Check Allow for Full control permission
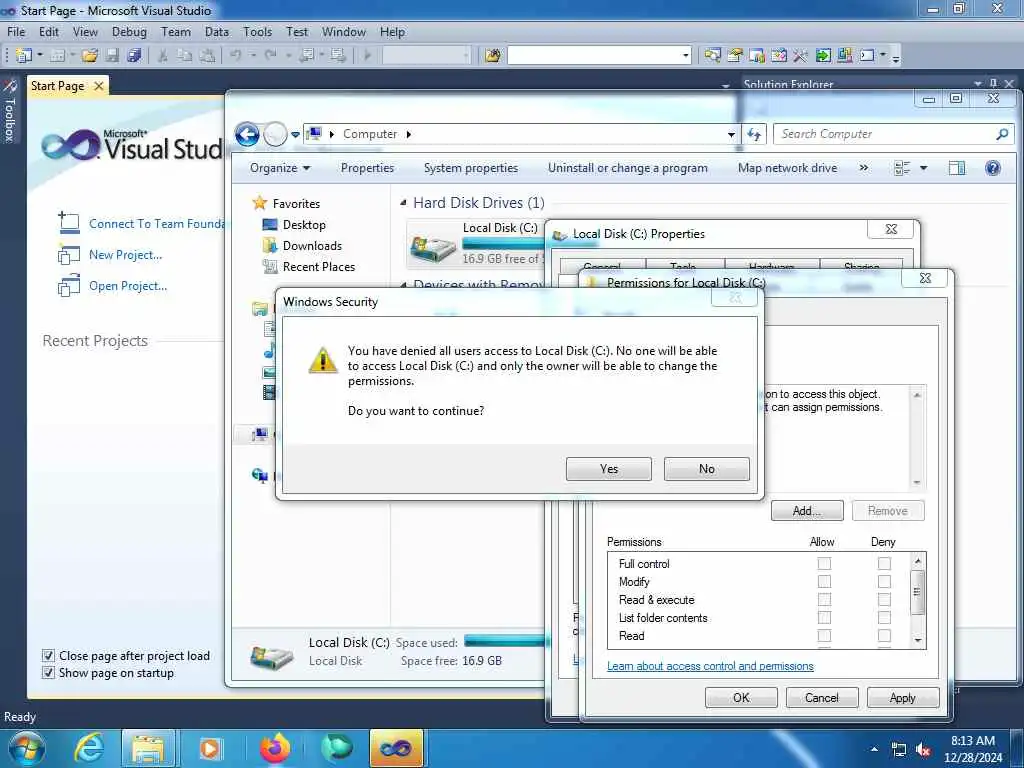The image size is (1024, 768). point(824,563)
